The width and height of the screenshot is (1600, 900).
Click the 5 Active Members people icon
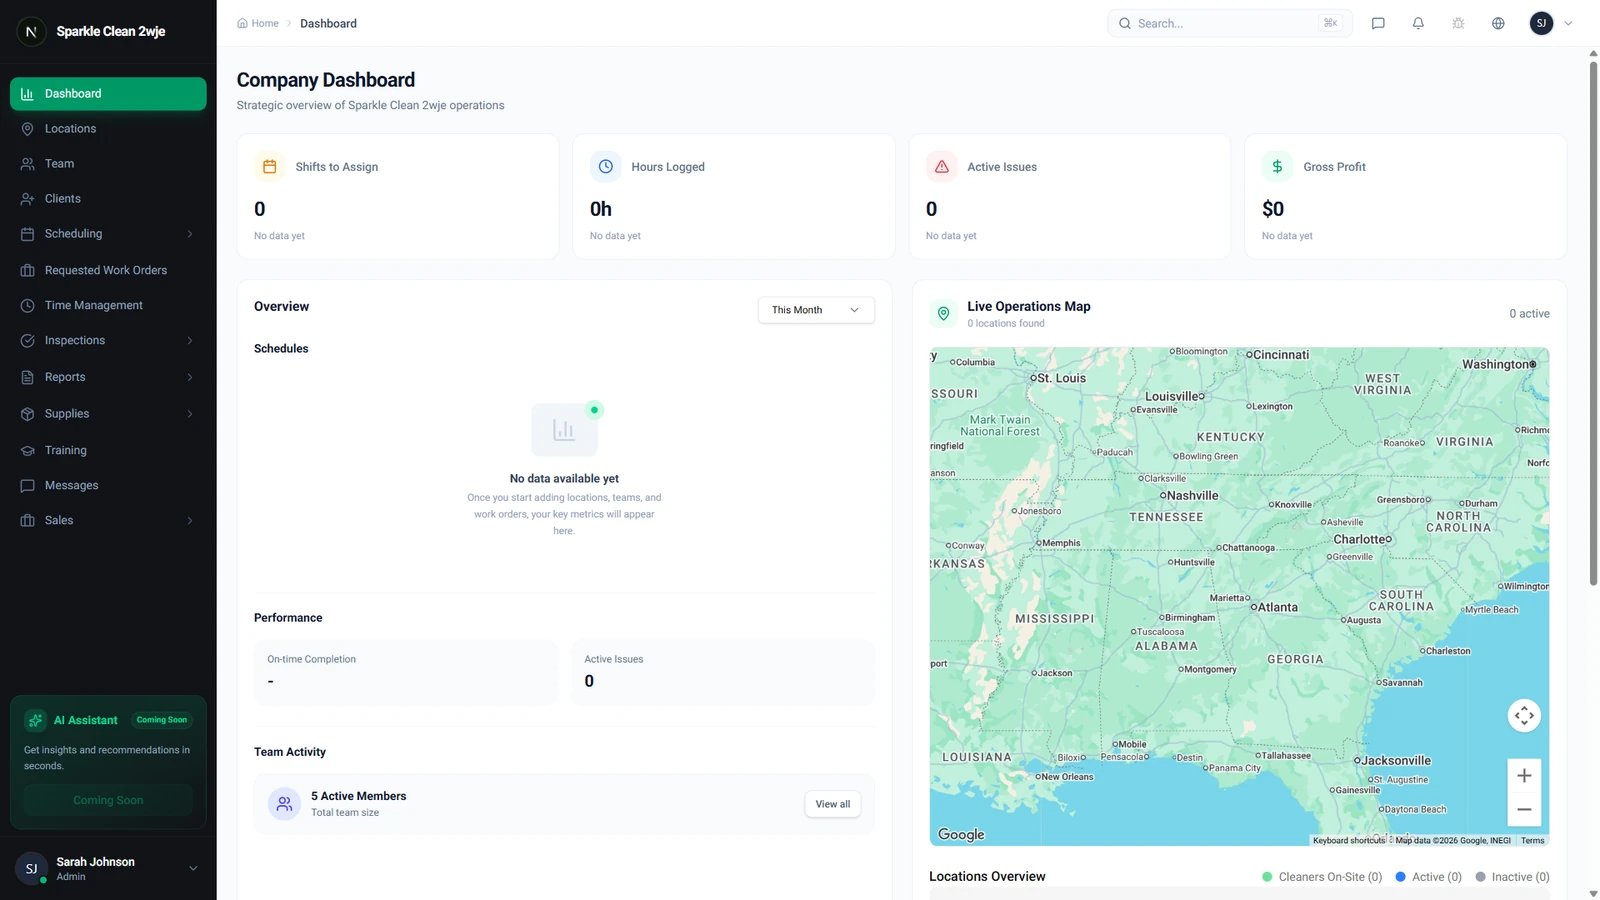[284, 804]
